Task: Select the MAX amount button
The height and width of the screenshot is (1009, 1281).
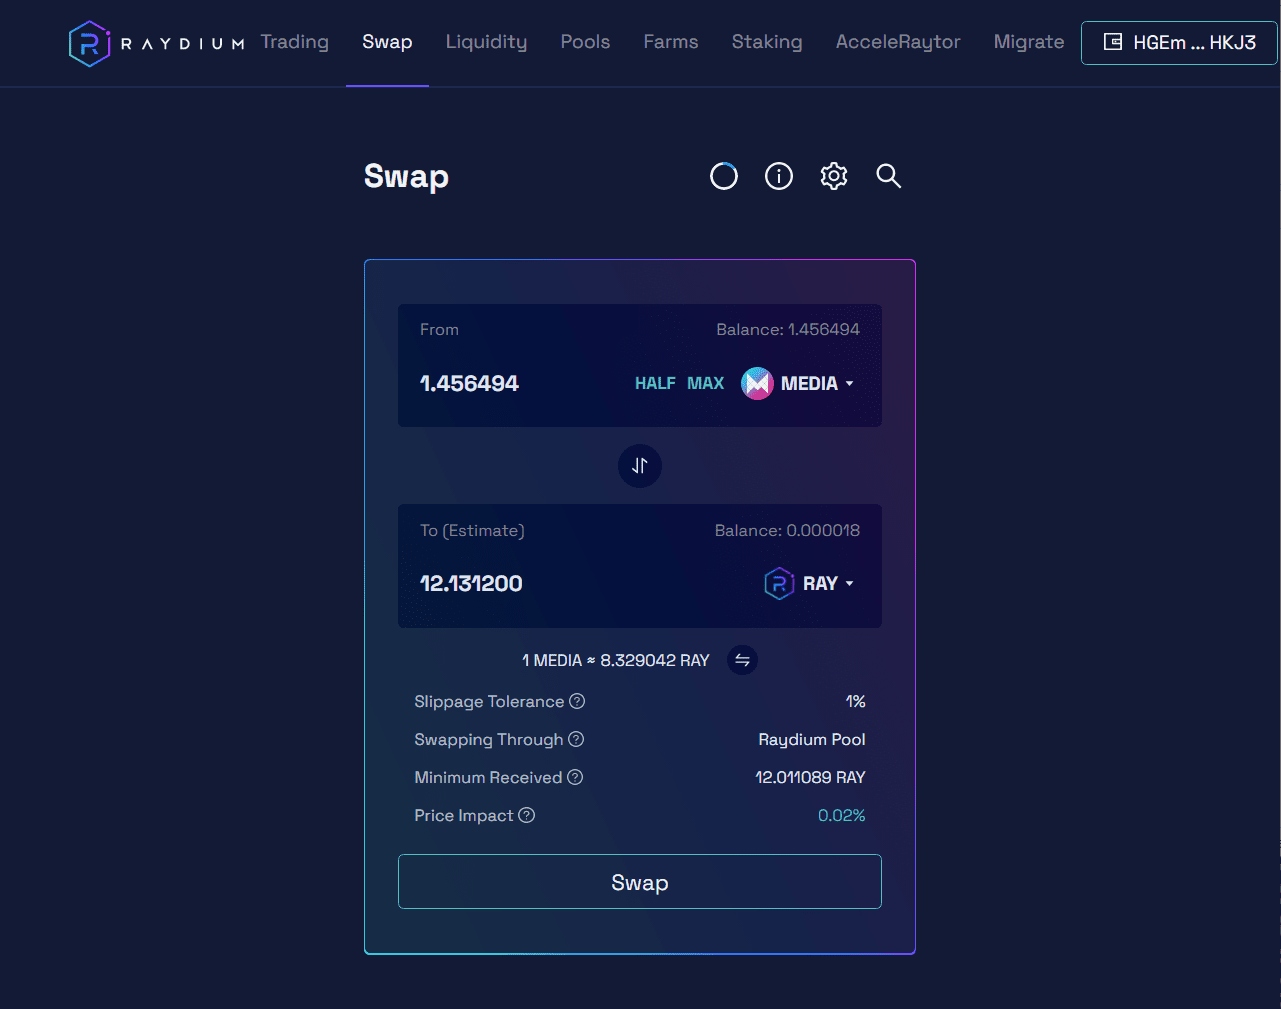Action: coord(705,384)
